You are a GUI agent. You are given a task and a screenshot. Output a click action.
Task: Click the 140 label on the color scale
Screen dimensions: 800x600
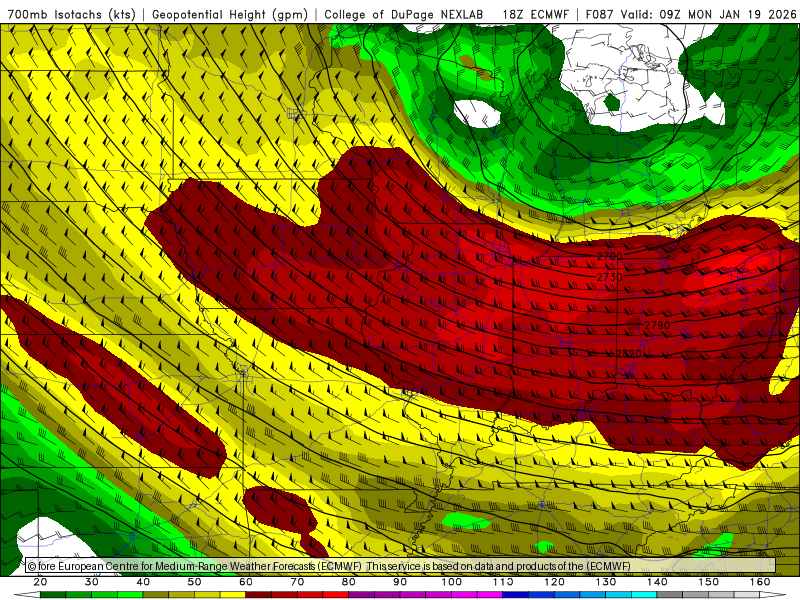[x=657, y=582]
